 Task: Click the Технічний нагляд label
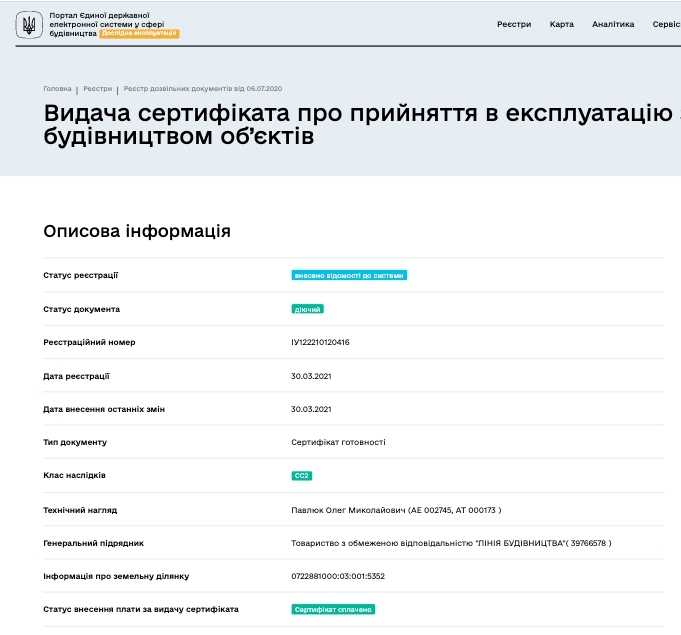pos(80,510)
